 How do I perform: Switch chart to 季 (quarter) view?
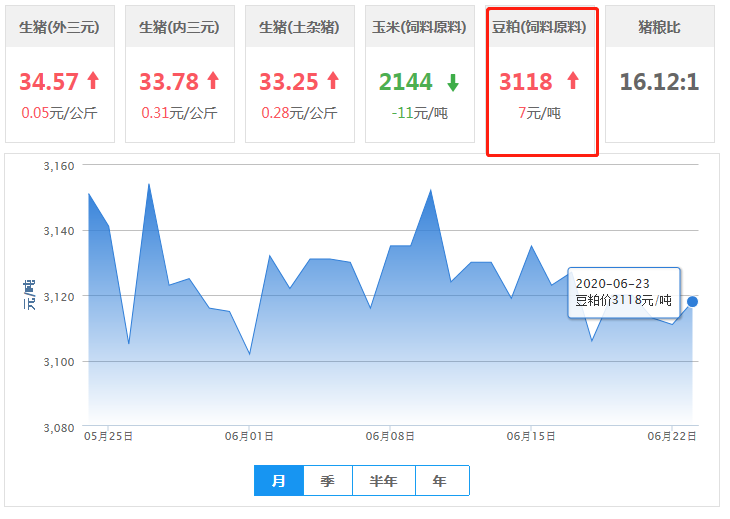(328, 481)
